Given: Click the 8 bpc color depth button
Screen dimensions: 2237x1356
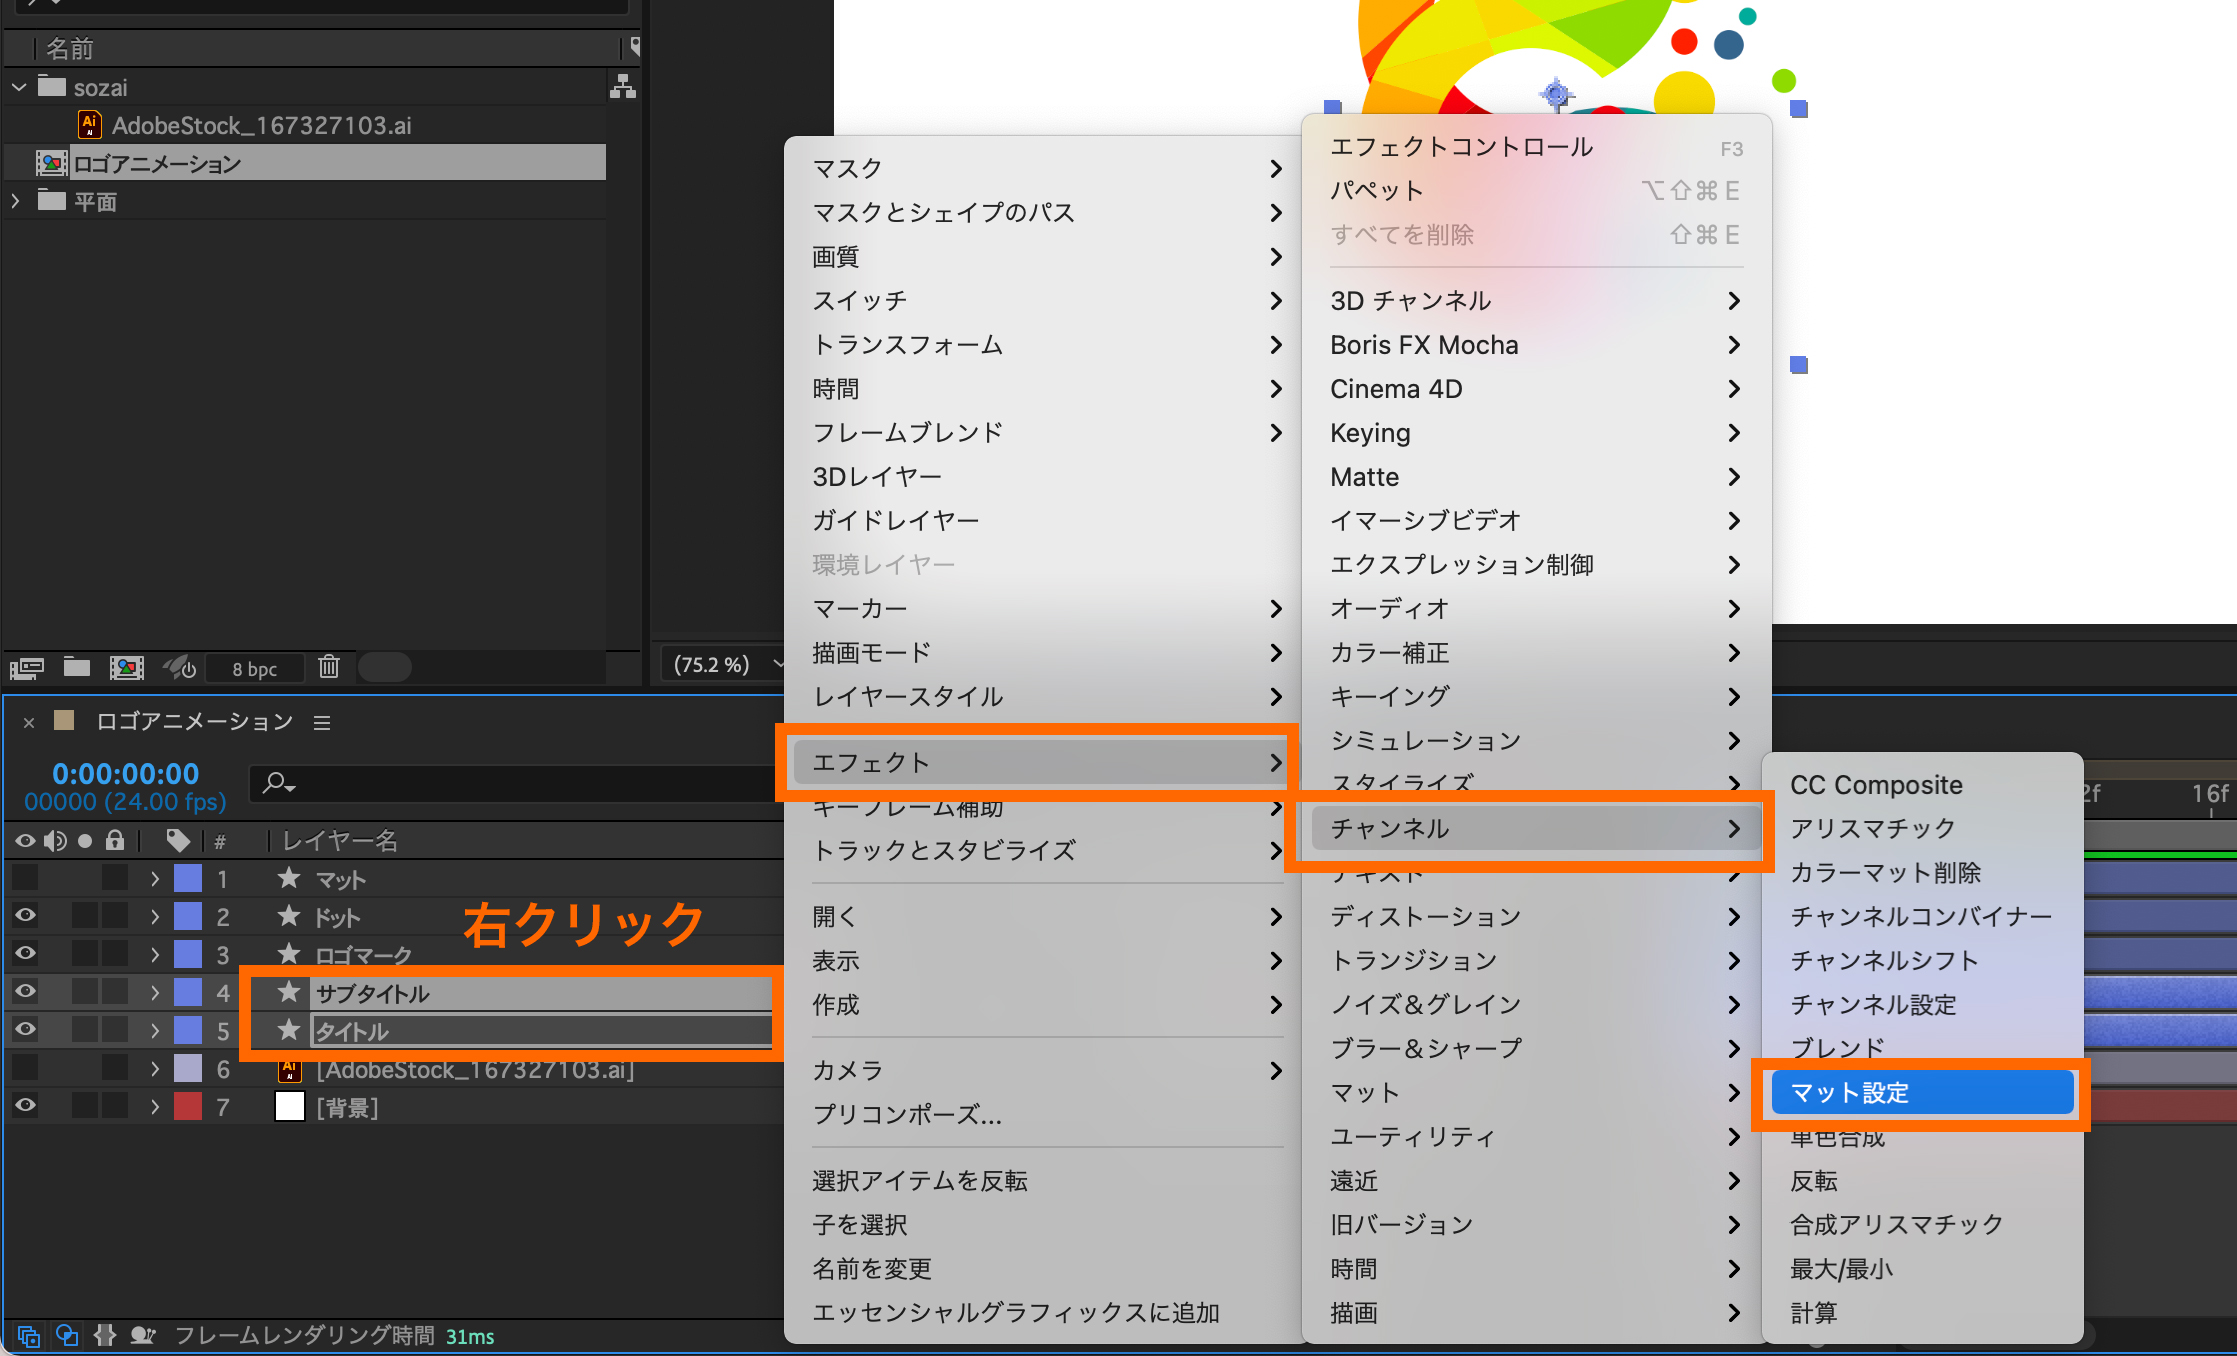Looking at the screenshot, I should [x=254, y=668].
